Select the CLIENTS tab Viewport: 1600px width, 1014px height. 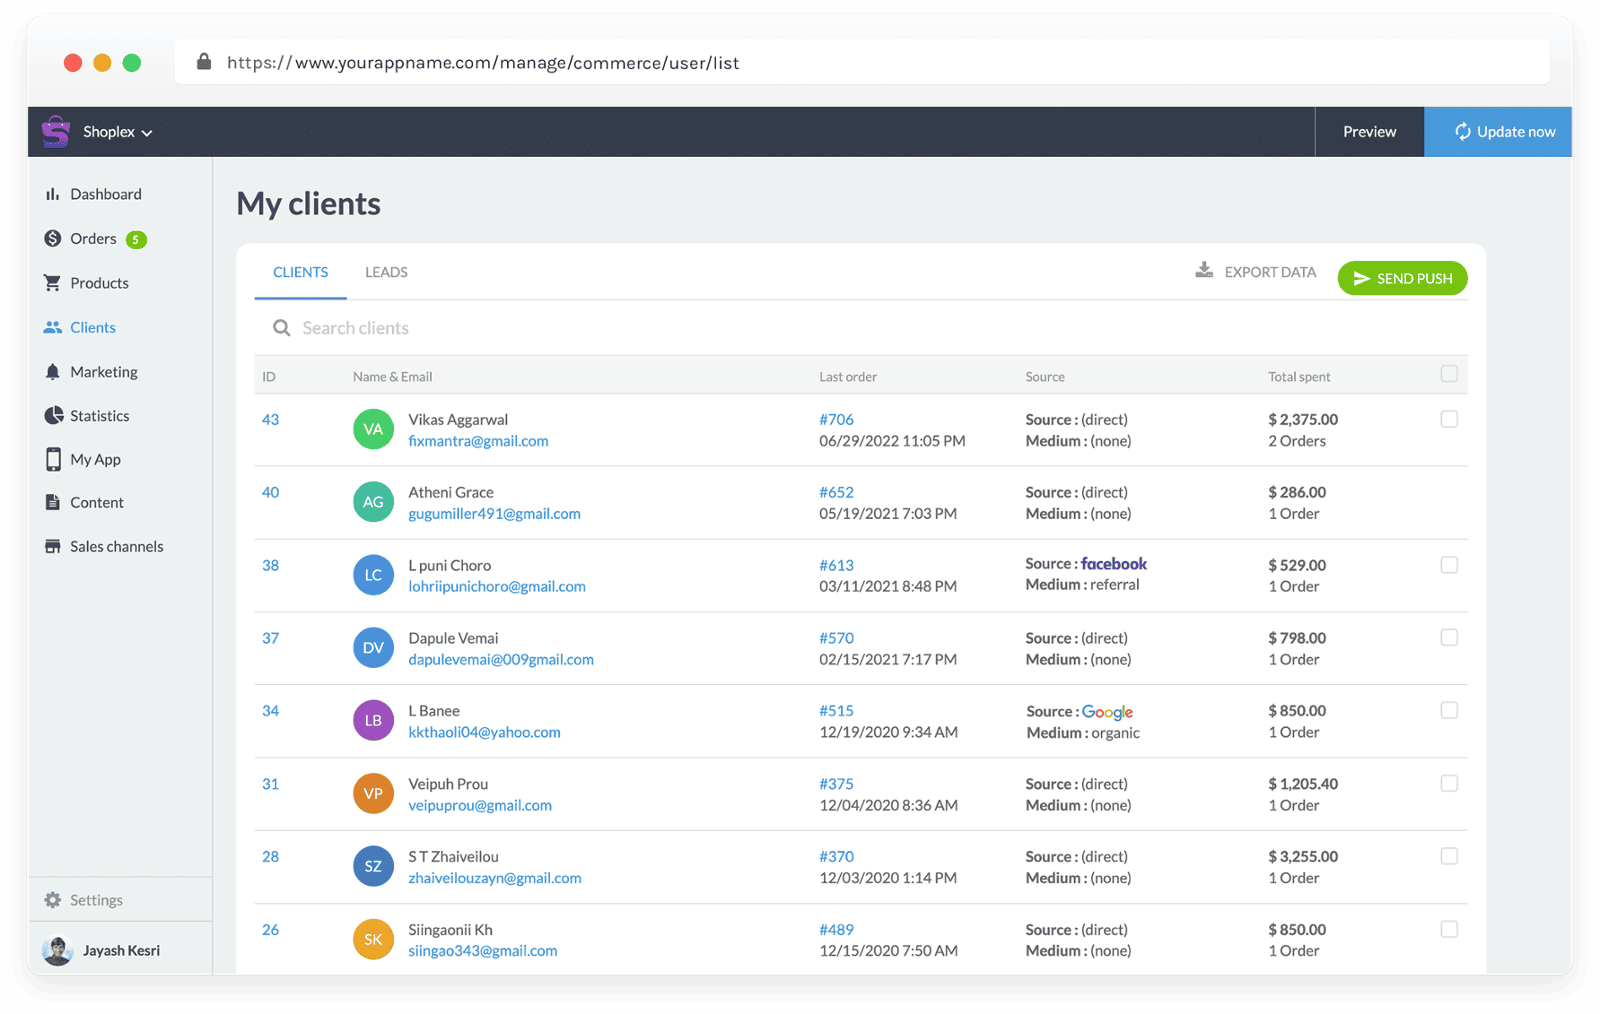(x=300, y=271)
